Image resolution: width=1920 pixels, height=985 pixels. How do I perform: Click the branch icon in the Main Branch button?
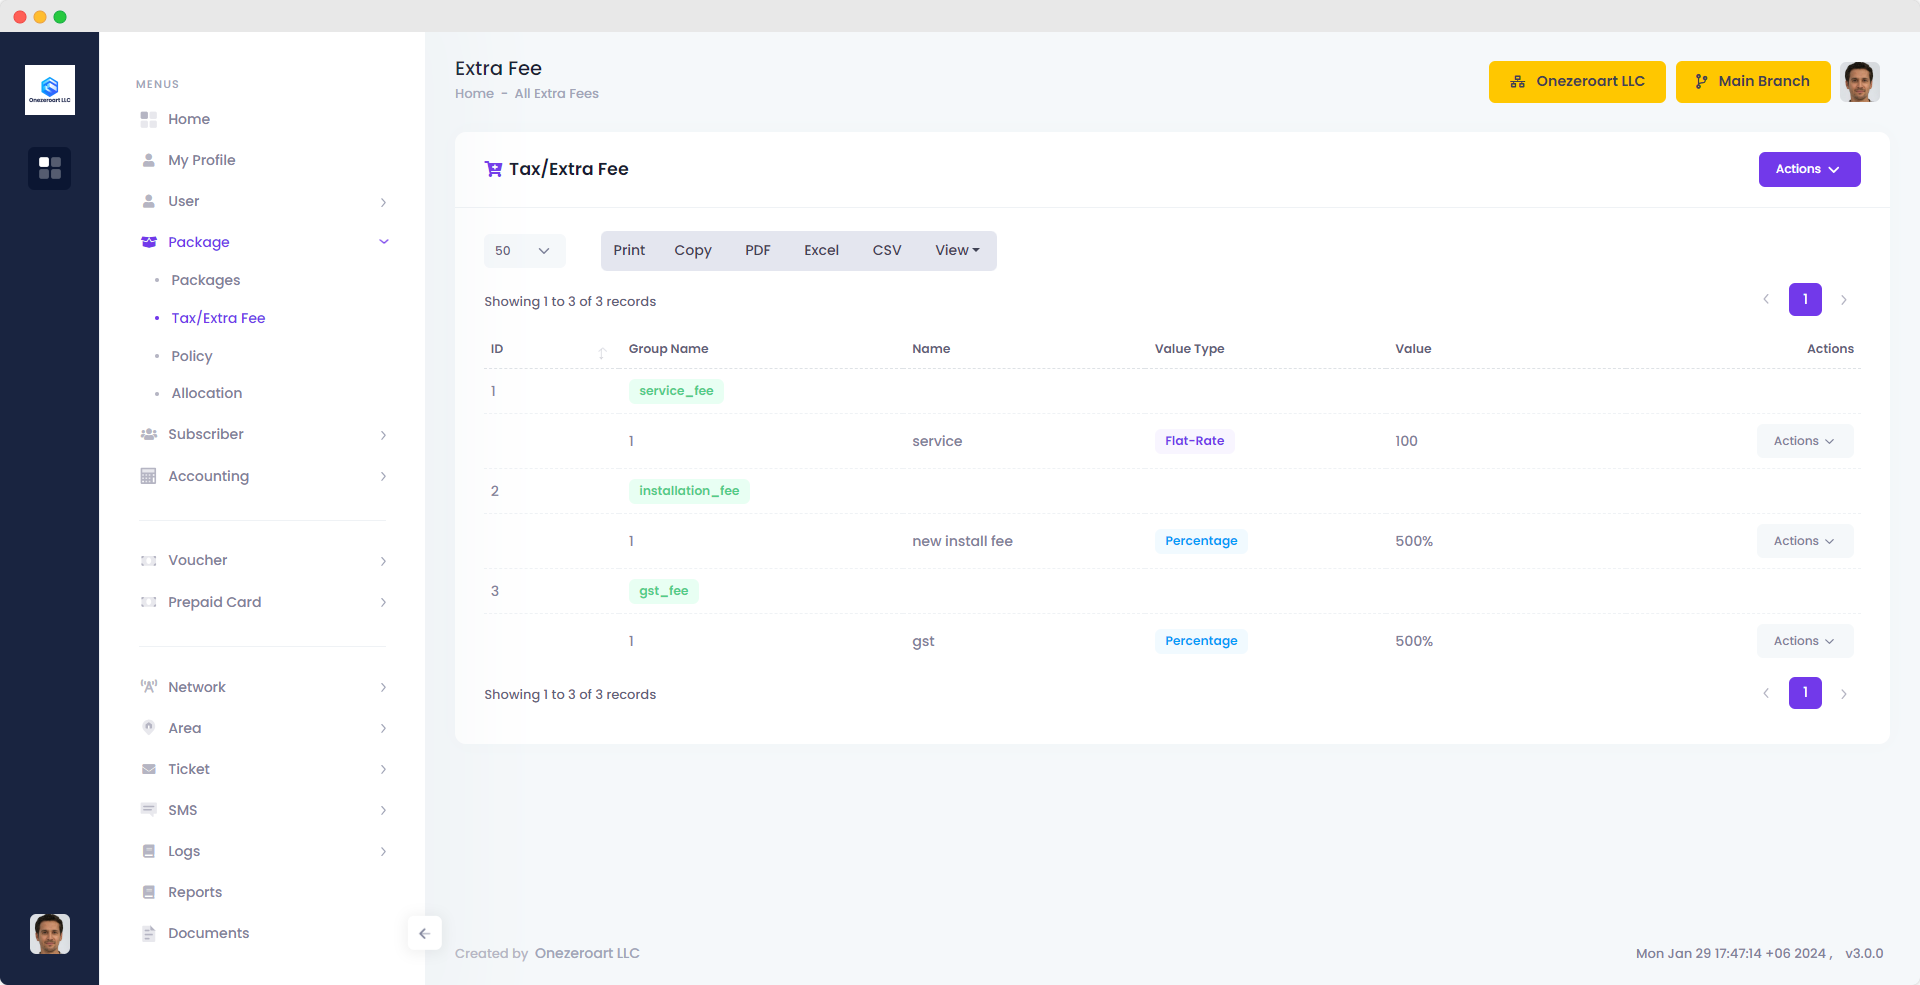click(1701, 82)
